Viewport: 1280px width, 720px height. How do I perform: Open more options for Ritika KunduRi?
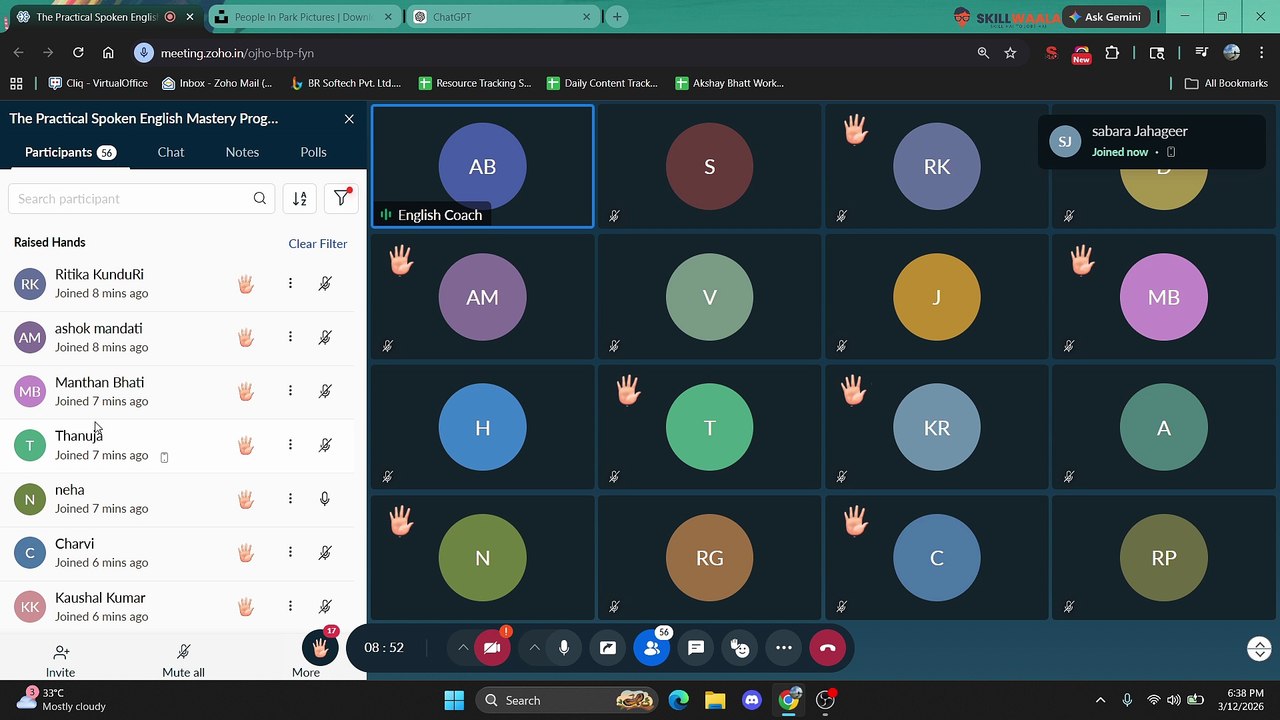click(x=290, y=284)
